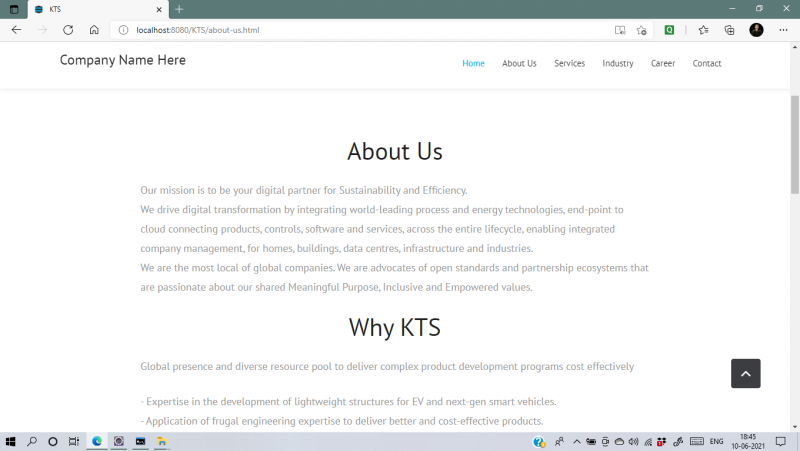Viewport: 800px width, 451px height.
Task: Open the link-shaped tray icon
Action: 678,442
